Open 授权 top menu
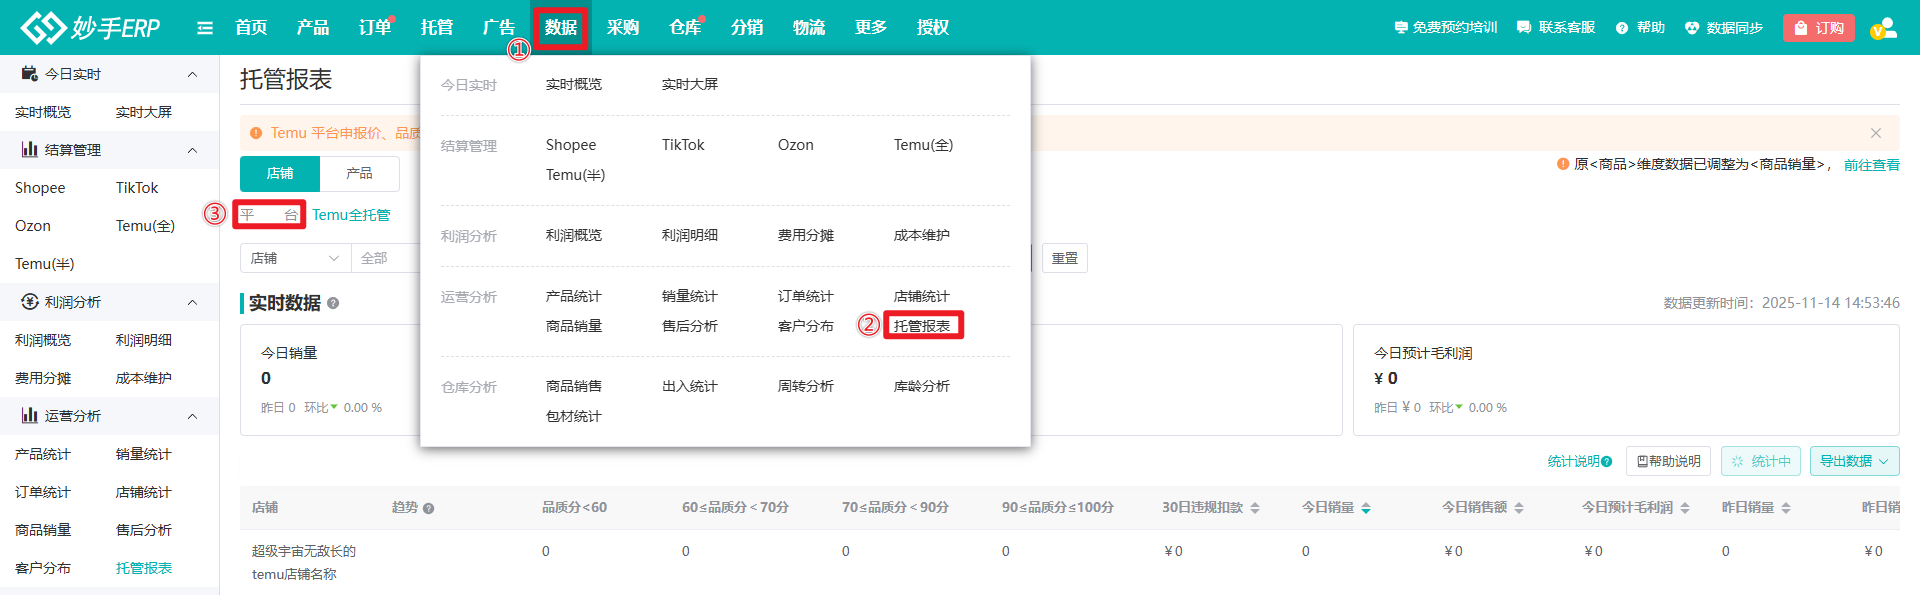The image size is (1920, 595). pyautogui.click(x=933, y=28)
